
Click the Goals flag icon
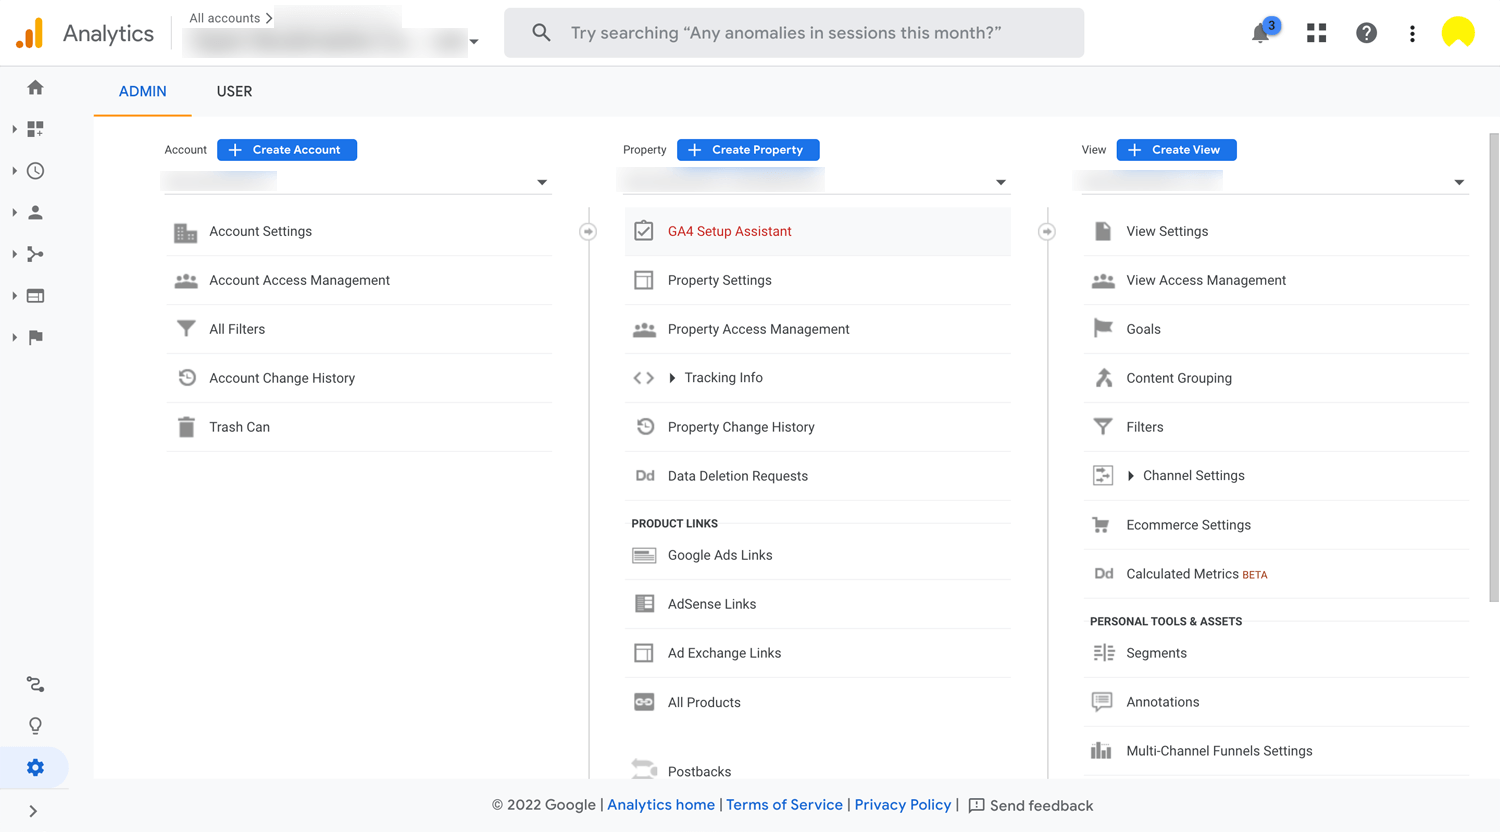pyautogui.click(x=1103, y=328)
